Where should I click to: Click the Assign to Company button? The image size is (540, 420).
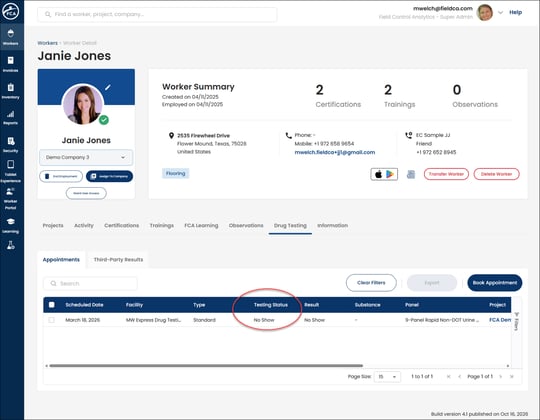click(109, 176)
